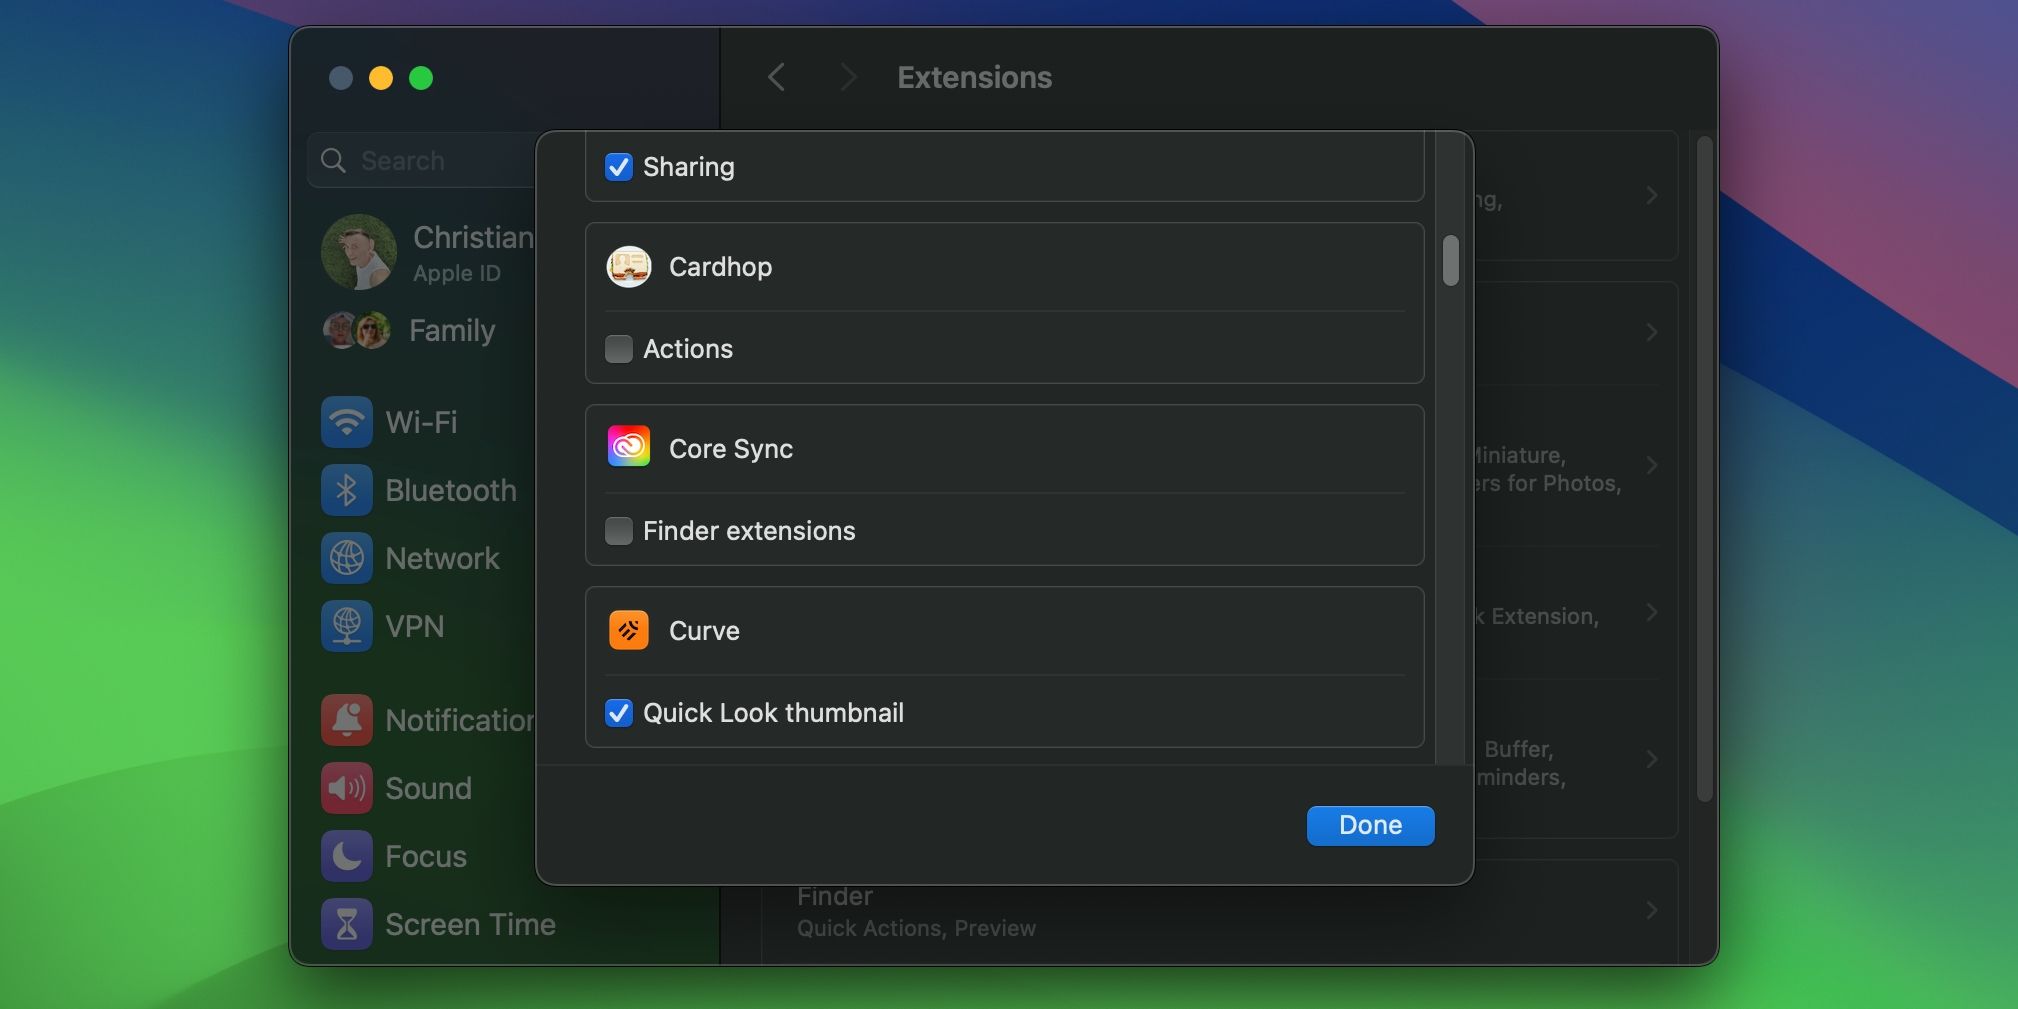The image size is (2018, 1009).
Task: Click the VPN globe icon
Action: (345, 626)
